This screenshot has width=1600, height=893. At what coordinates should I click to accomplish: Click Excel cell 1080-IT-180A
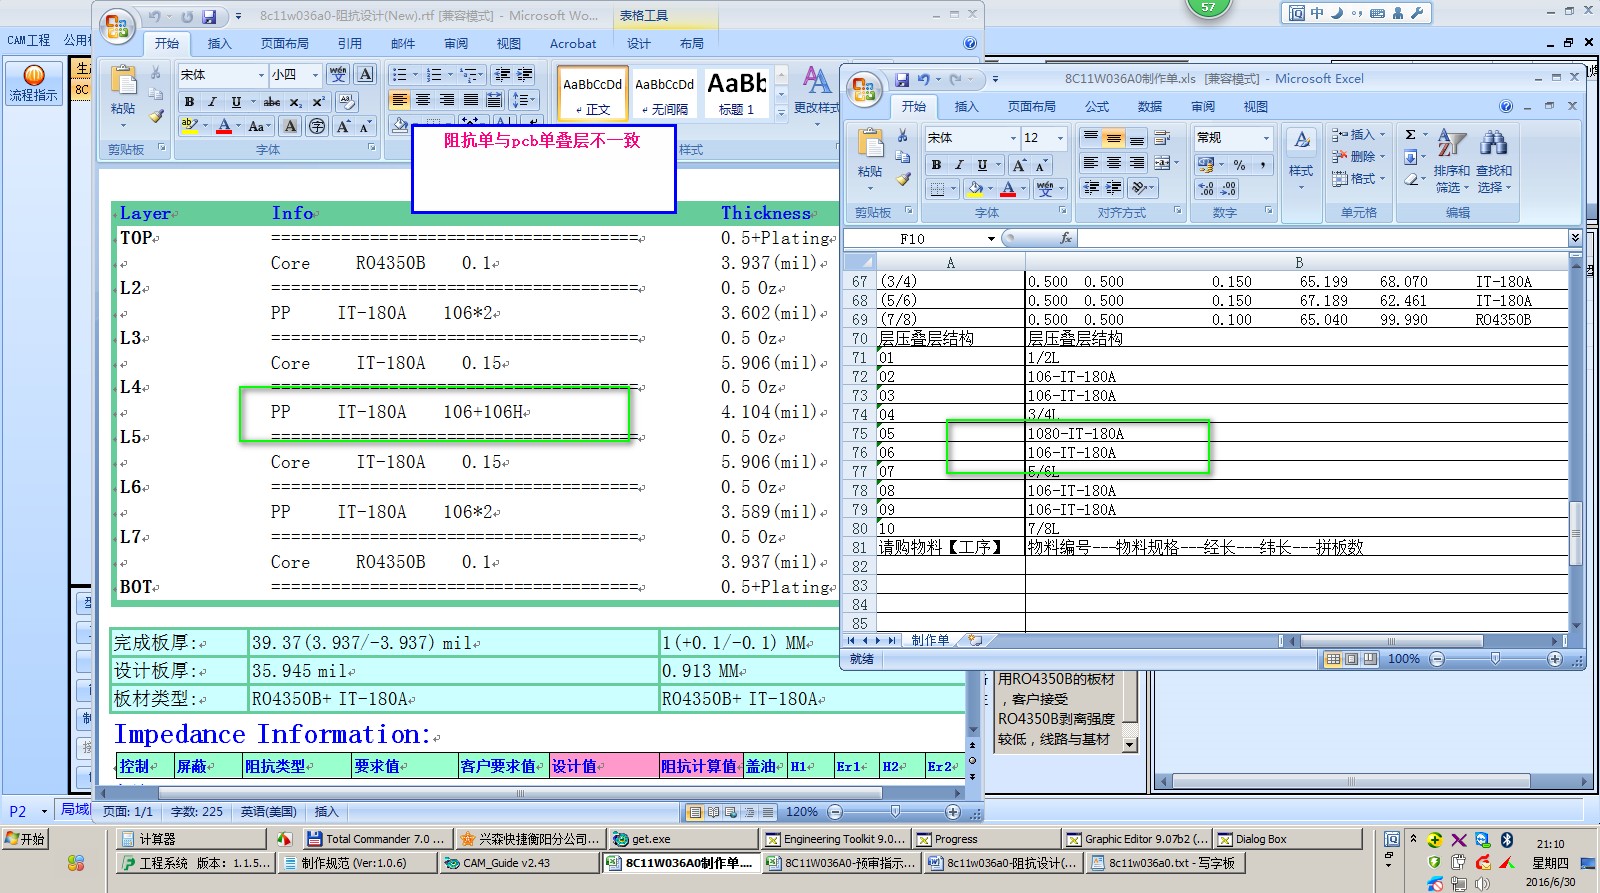click(x=1296, y=434)
